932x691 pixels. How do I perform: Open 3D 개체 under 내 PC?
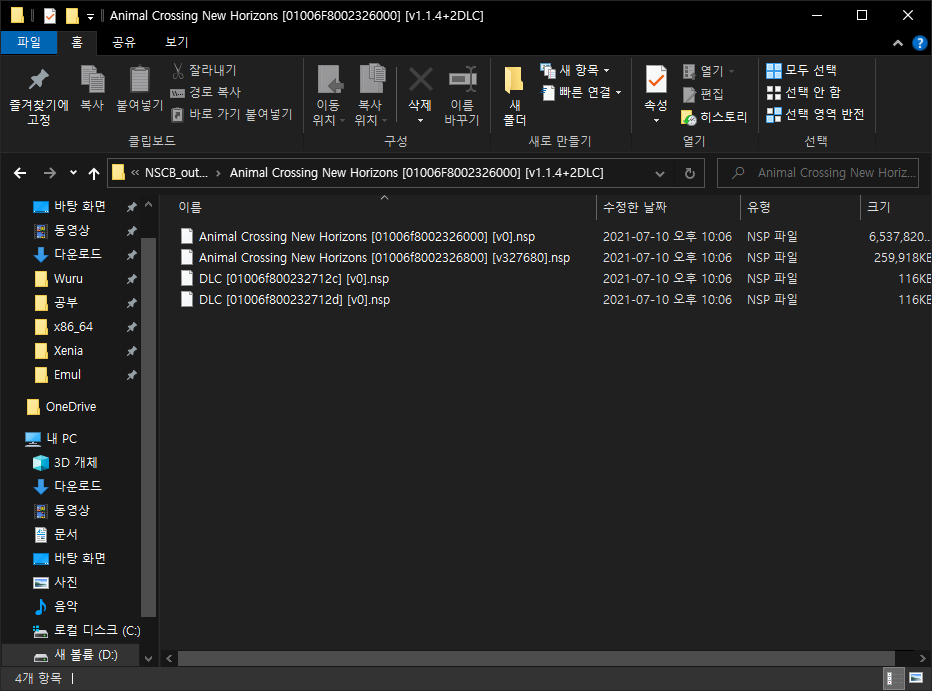pos(75,462)
